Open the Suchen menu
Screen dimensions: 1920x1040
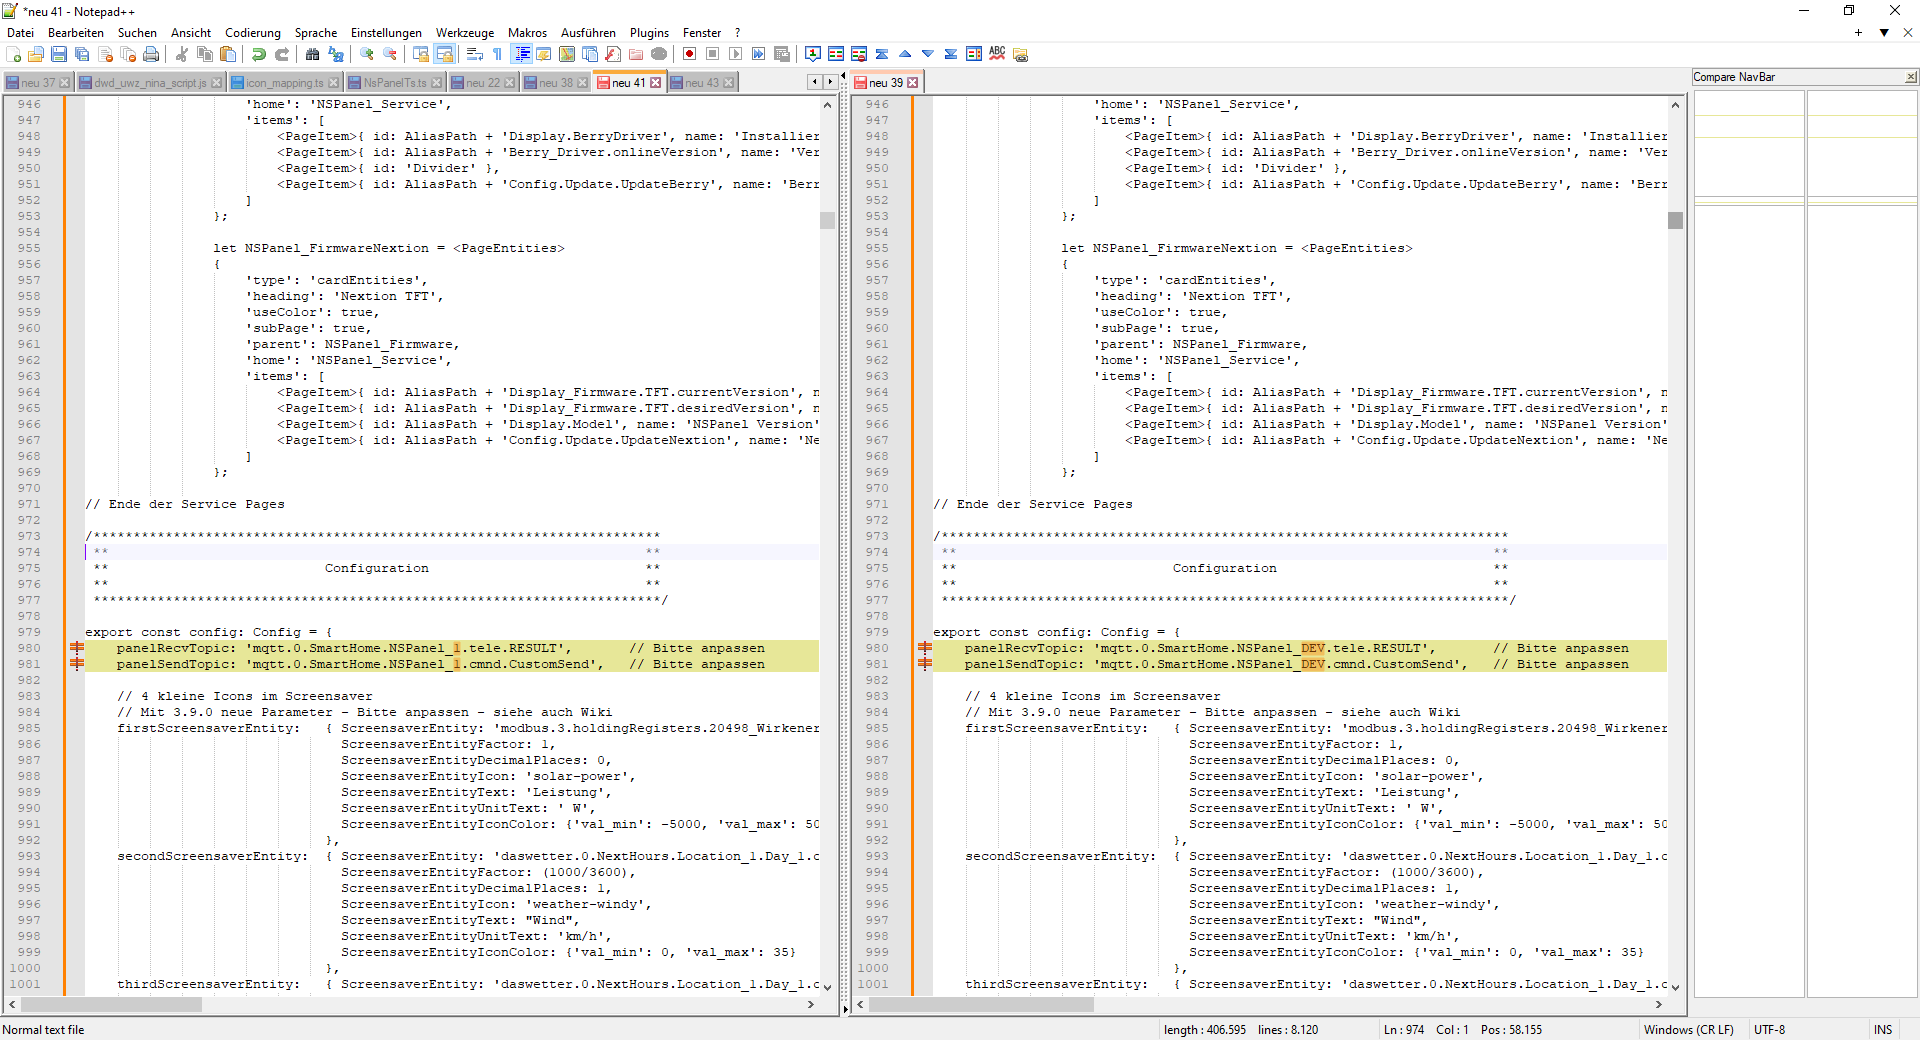click(x=137, y=33)
